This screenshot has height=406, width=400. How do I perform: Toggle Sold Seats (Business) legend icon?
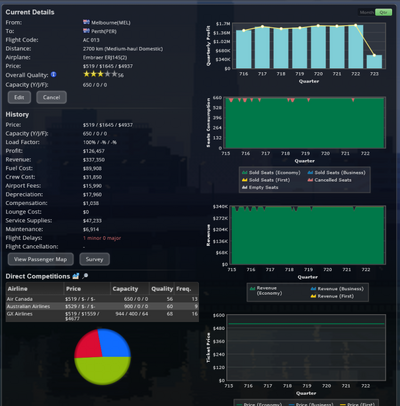[x=310, y=172]
